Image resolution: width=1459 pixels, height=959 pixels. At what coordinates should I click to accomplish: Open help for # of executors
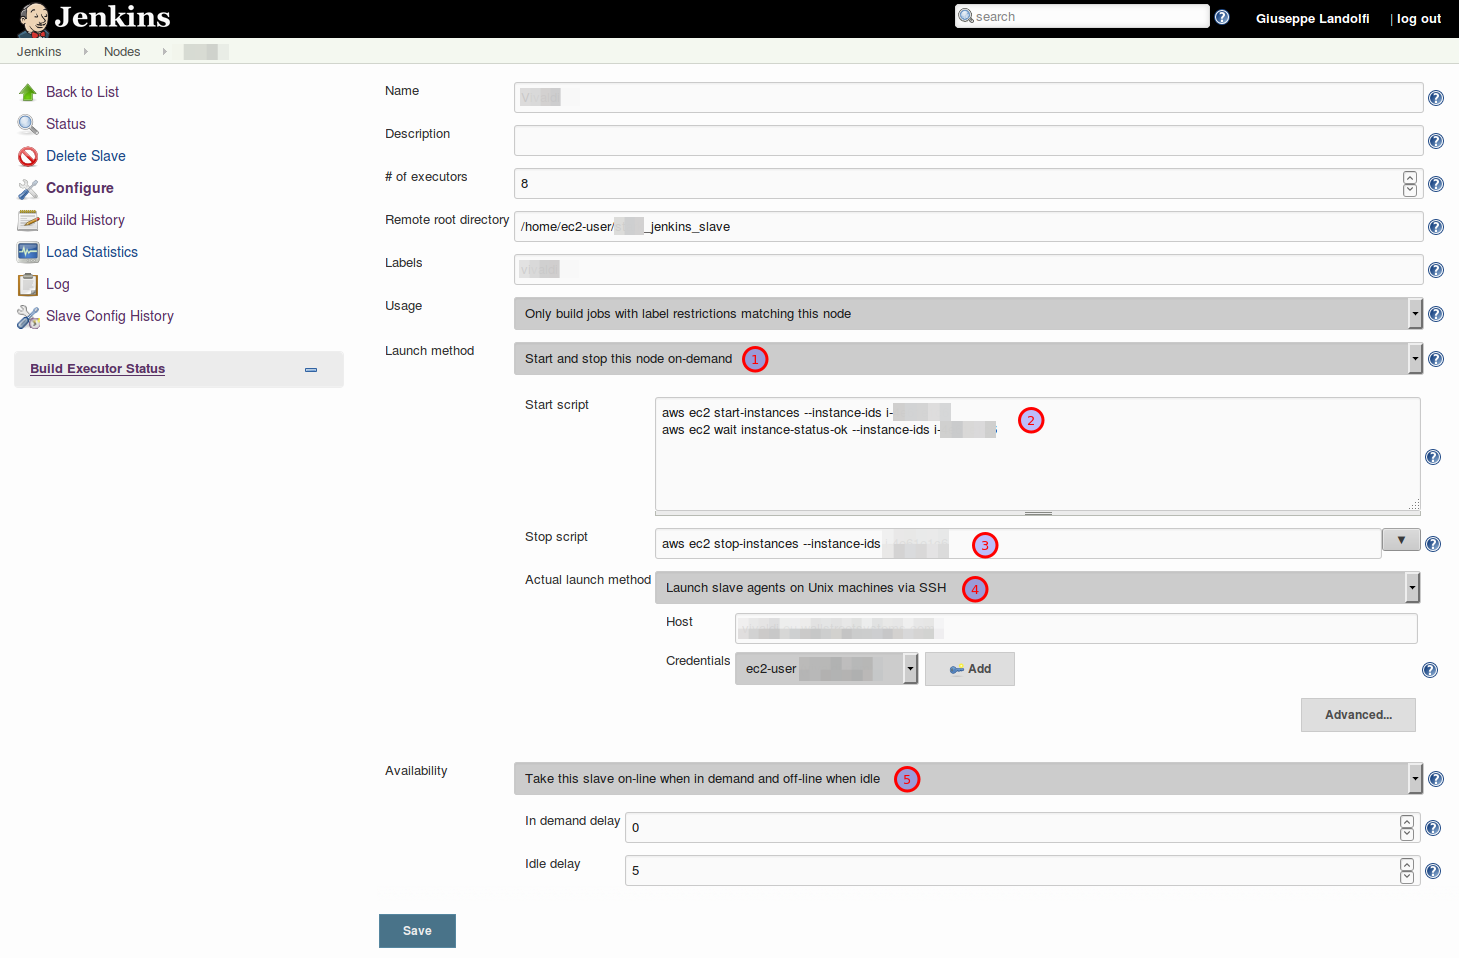(x=1436, y=184)
